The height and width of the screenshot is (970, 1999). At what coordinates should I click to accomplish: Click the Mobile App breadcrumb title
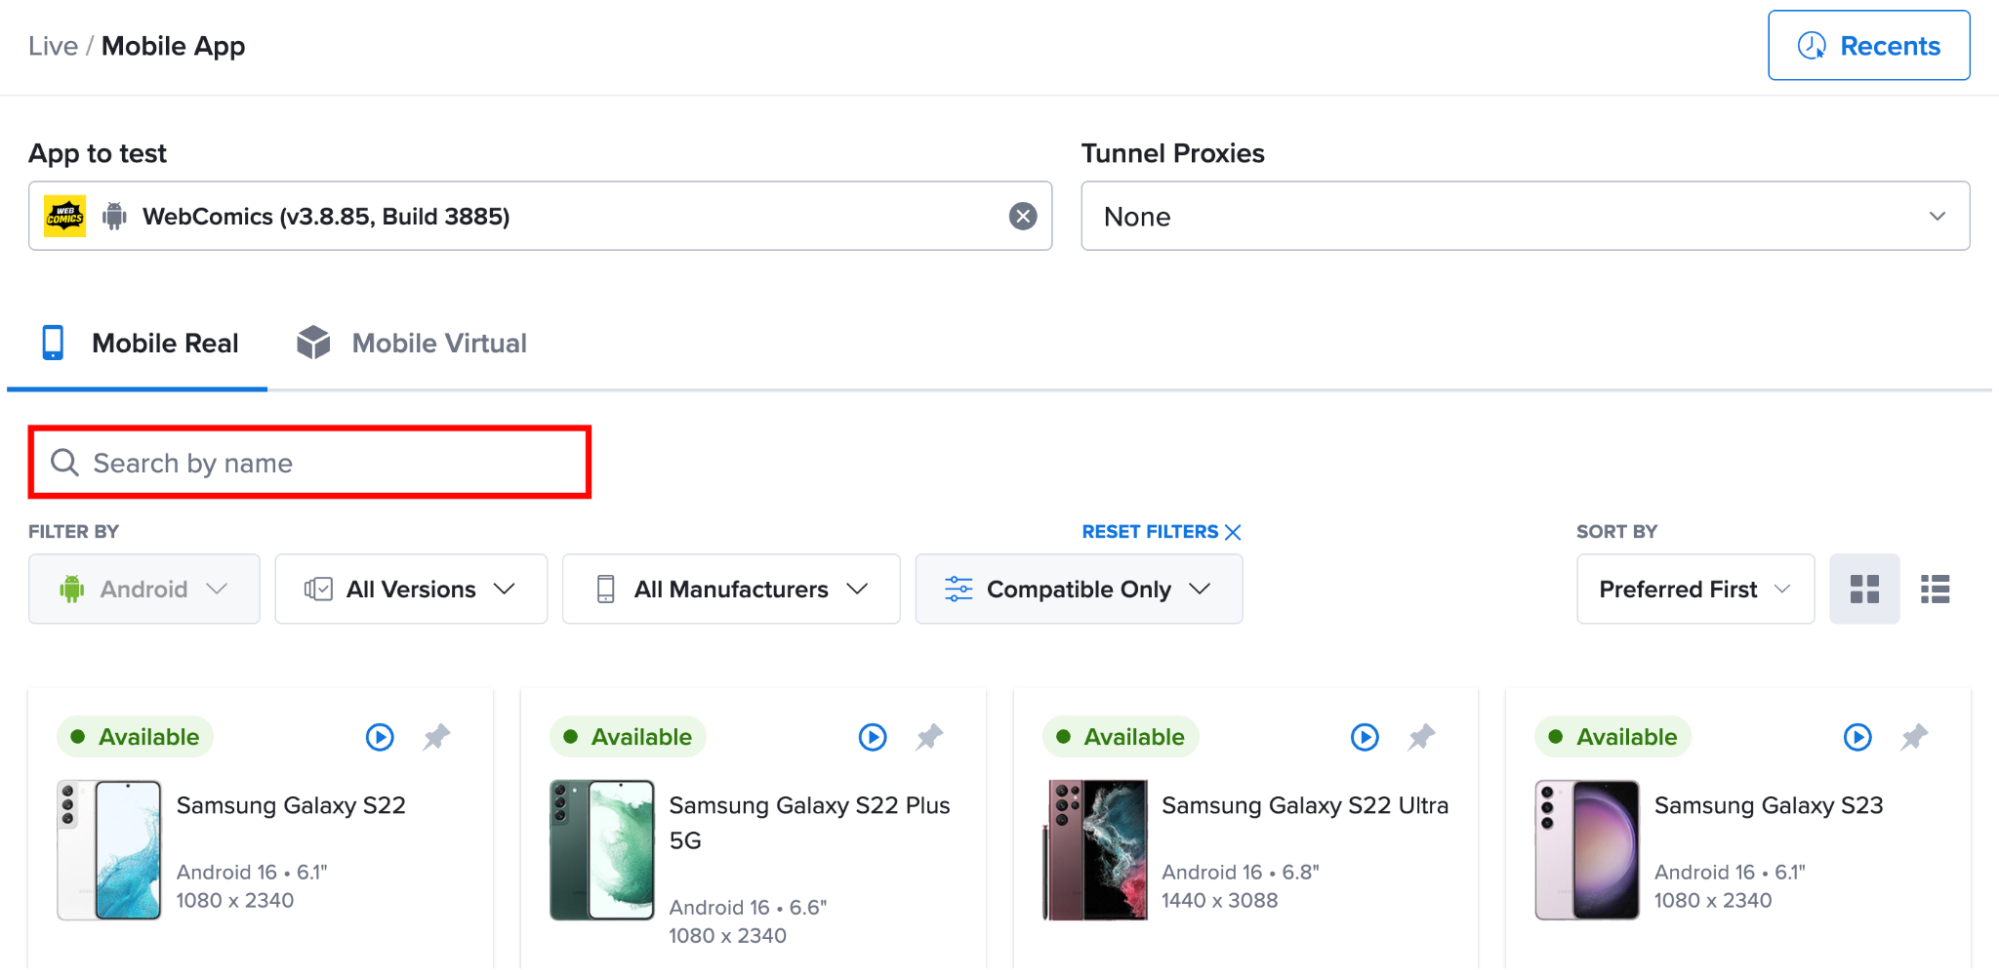[x=173, y=46]
